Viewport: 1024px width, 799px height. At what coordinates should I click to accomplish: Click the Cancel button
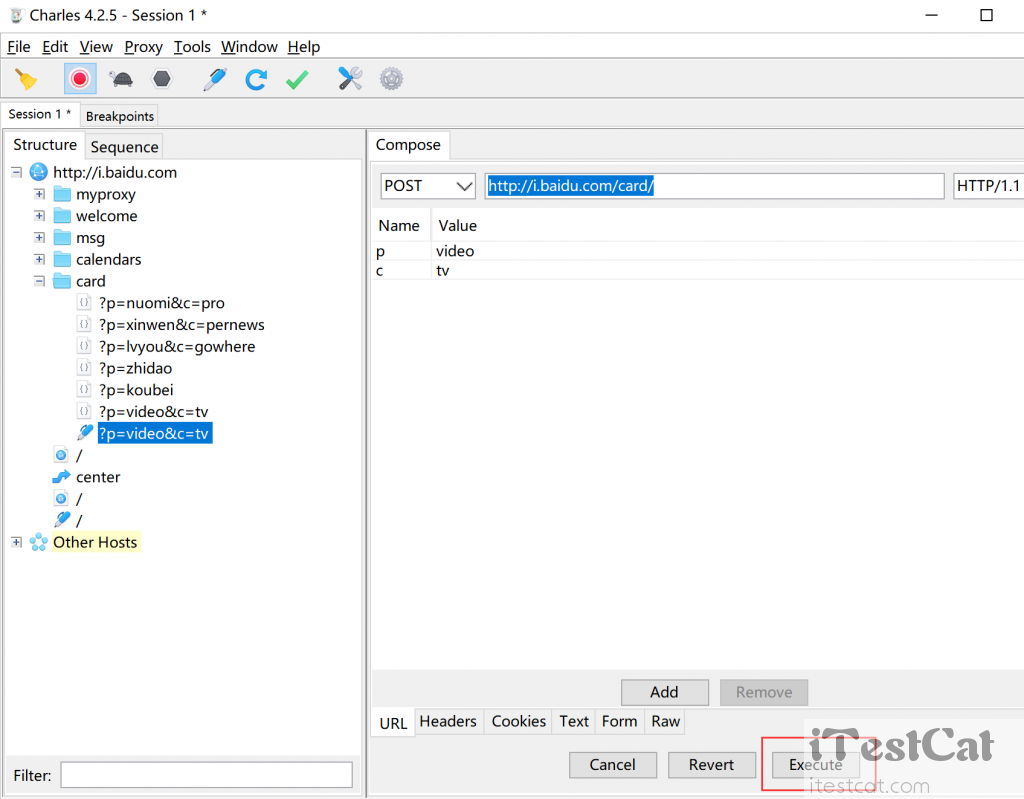tap(613, 765)
